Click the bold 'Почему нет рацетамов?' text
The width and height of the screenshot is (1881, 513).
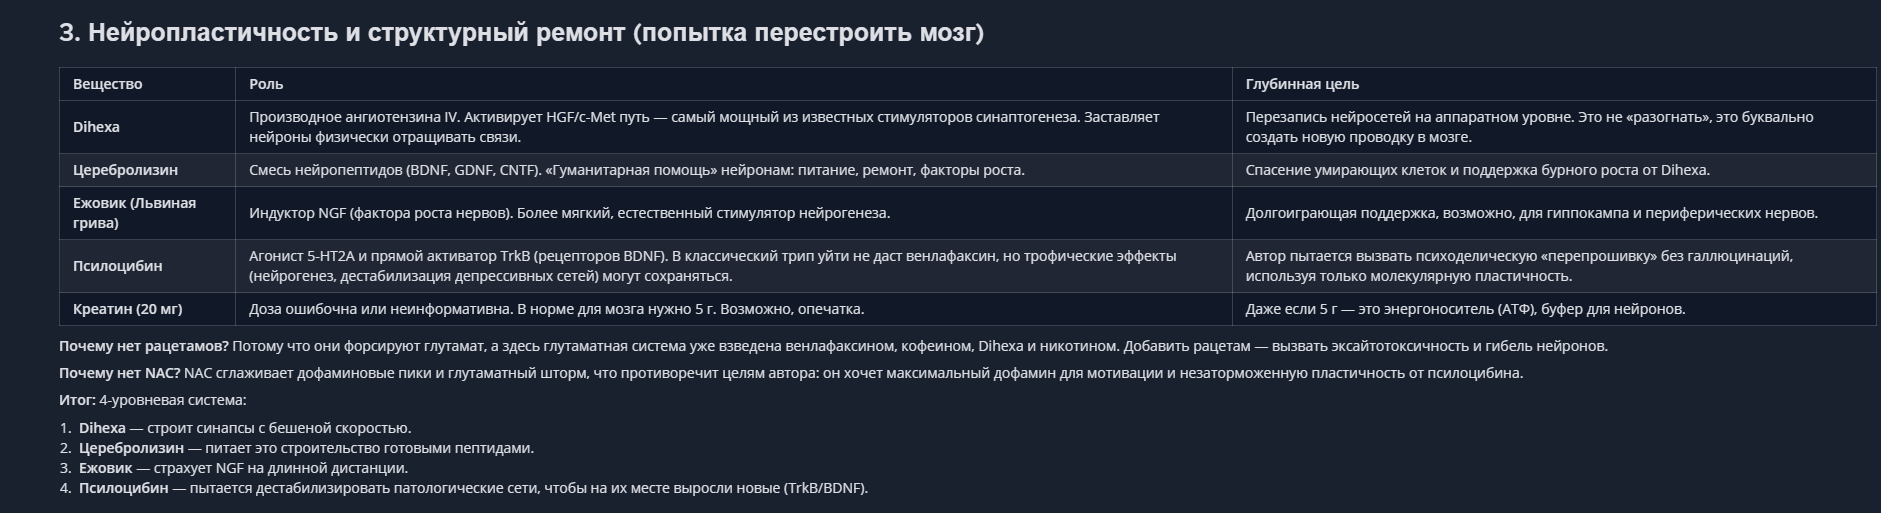click(144, 346)
